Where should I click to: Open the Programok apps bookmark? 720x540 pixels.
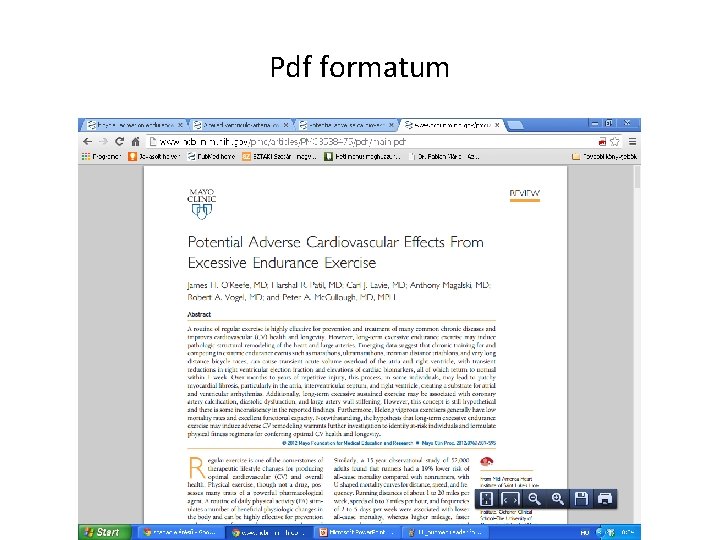point(101,157)
